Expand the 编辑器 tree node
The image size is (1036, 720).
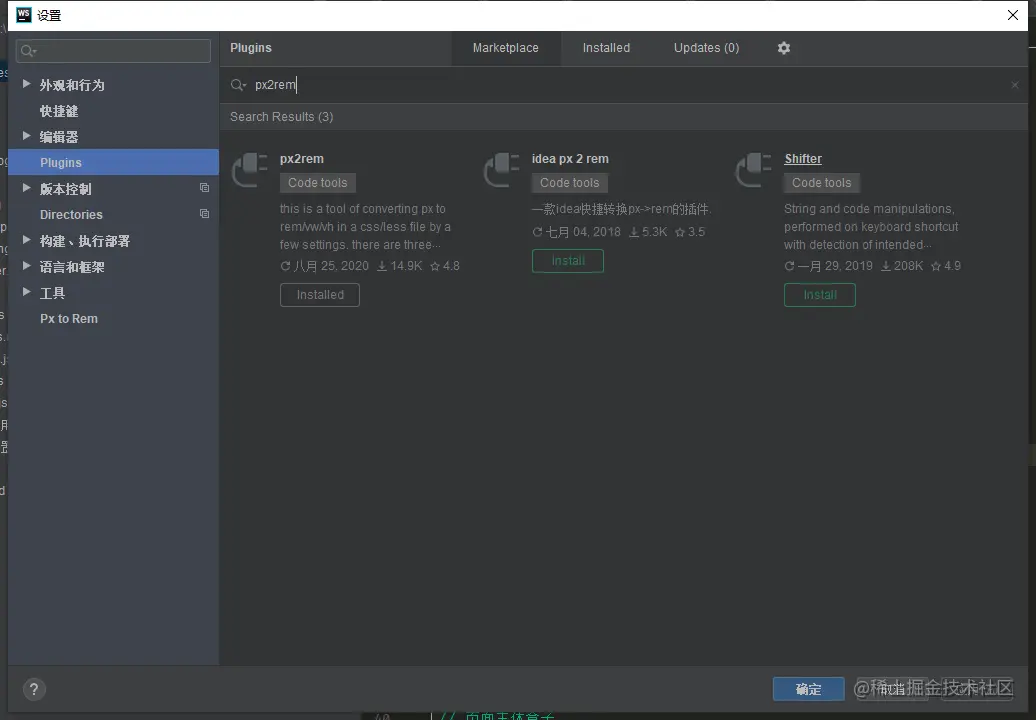[x=26, y=136]
